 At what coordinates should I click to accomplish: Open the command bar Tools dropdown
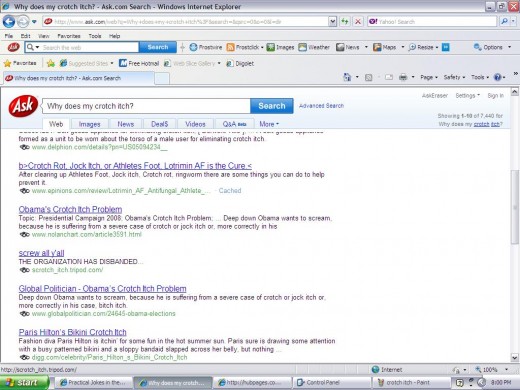[x=480, y=77]
